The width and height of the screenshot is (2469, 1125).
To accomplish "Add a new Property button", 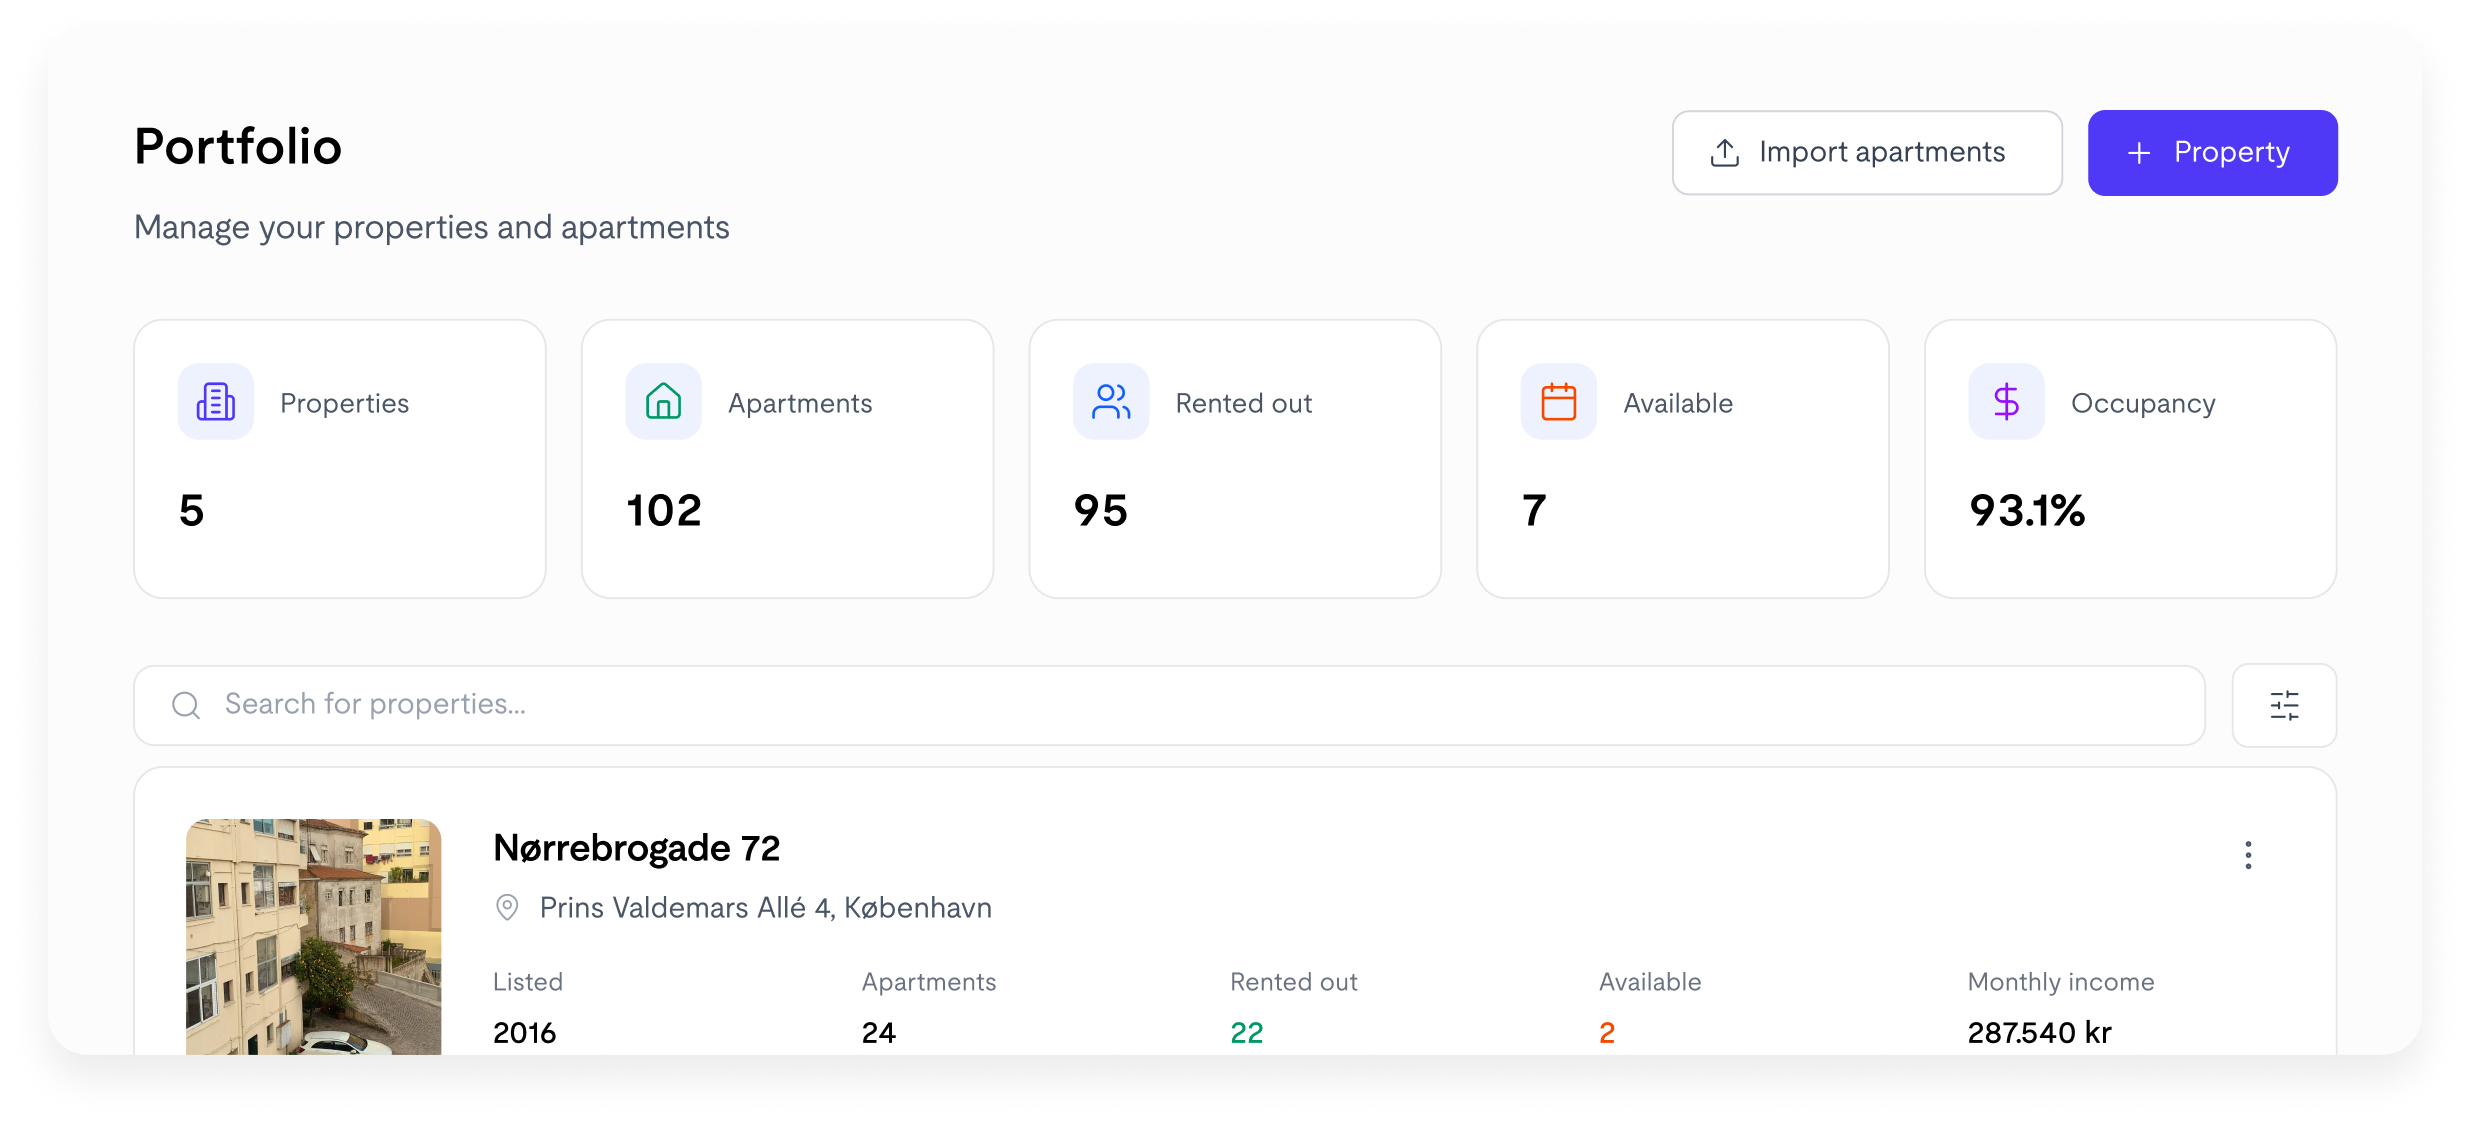I will pos(2212,153).
